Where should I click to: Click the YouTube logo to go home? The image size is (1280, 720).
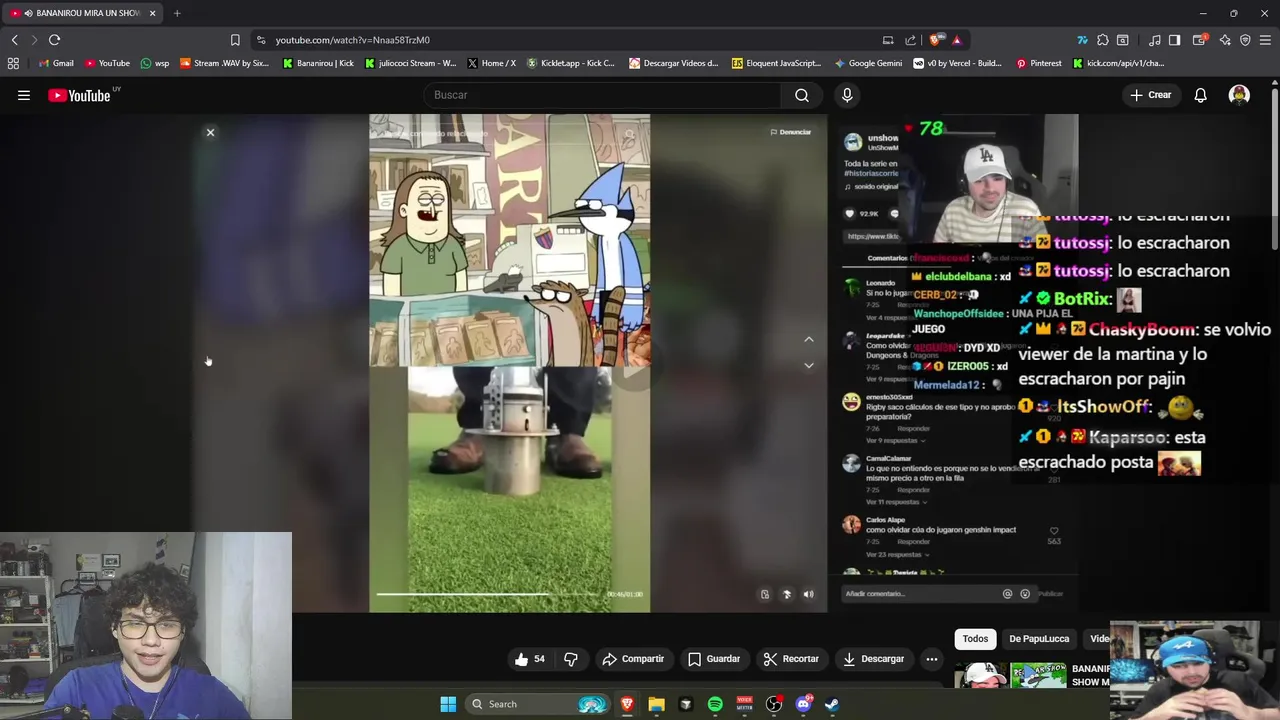80,95
